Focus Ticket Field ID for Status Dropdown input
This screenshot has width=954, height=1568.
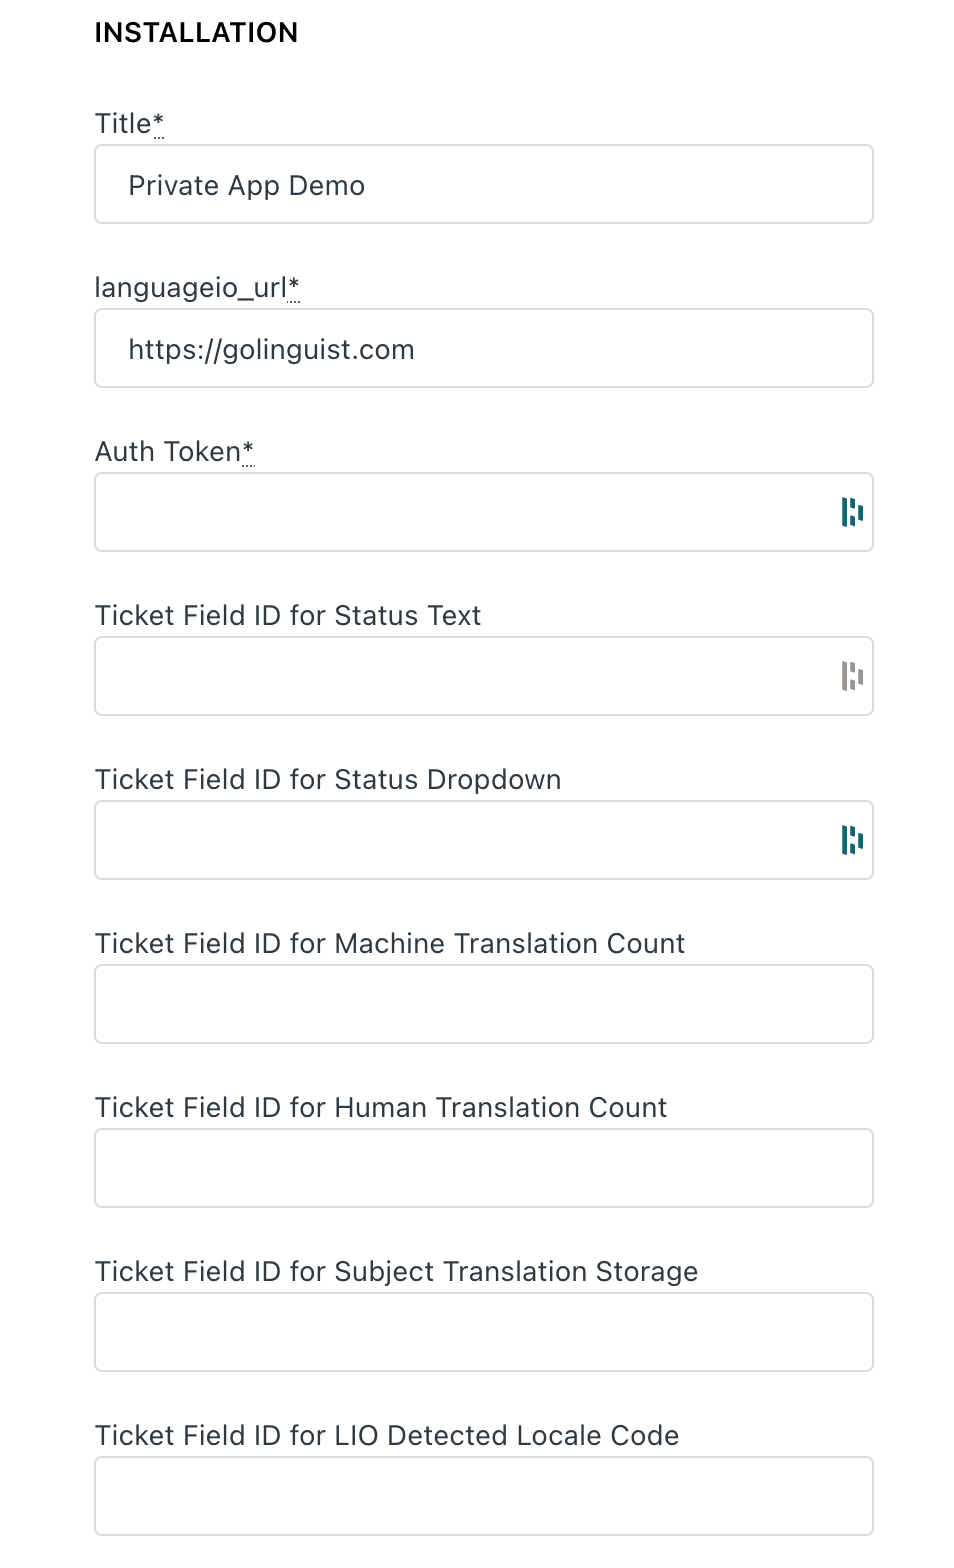[484, 840]
